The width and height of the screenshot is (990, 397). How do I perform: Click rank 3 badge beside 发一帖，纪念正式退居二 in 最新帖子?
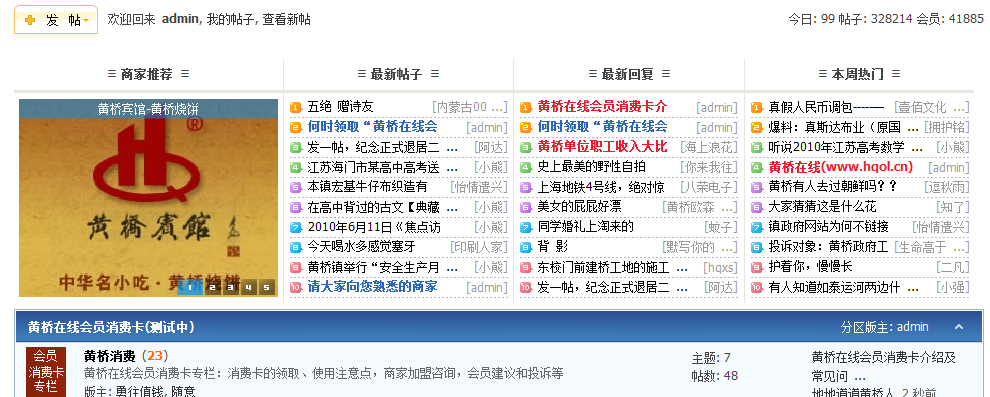296,148
